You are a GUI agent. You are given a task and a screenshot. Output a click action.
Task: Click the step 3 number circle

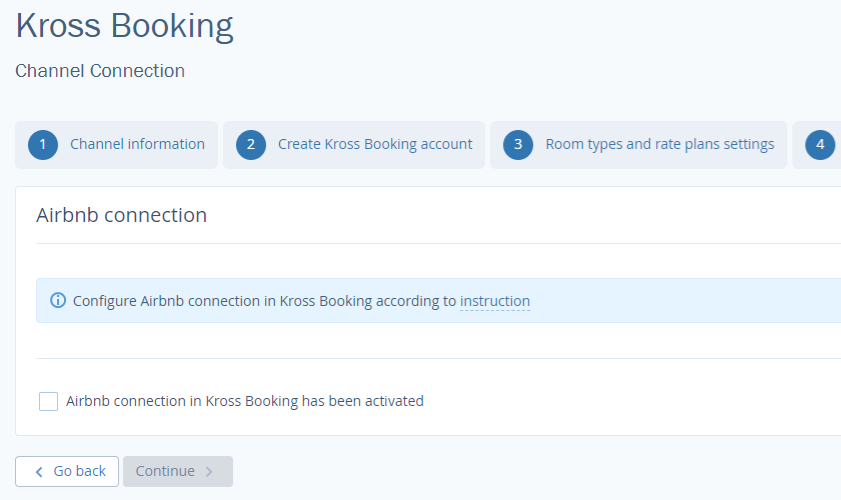coord(518,145)
